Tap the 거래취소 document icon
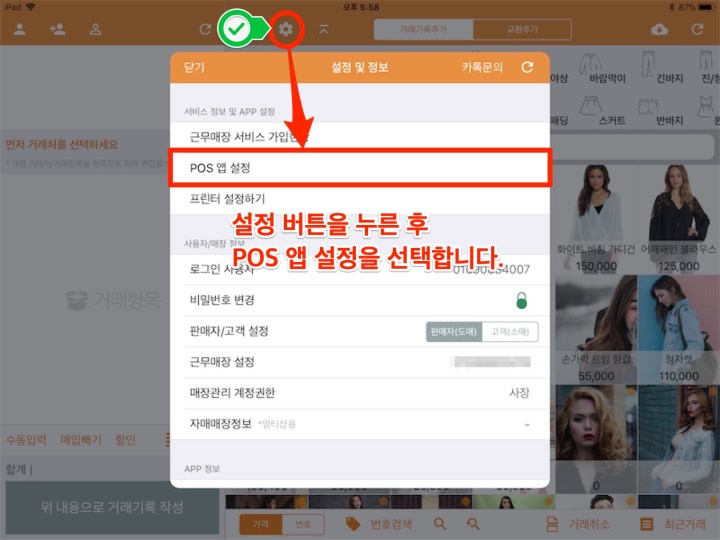Viewport: 720px width, 540px height. (x=552, y=524)
